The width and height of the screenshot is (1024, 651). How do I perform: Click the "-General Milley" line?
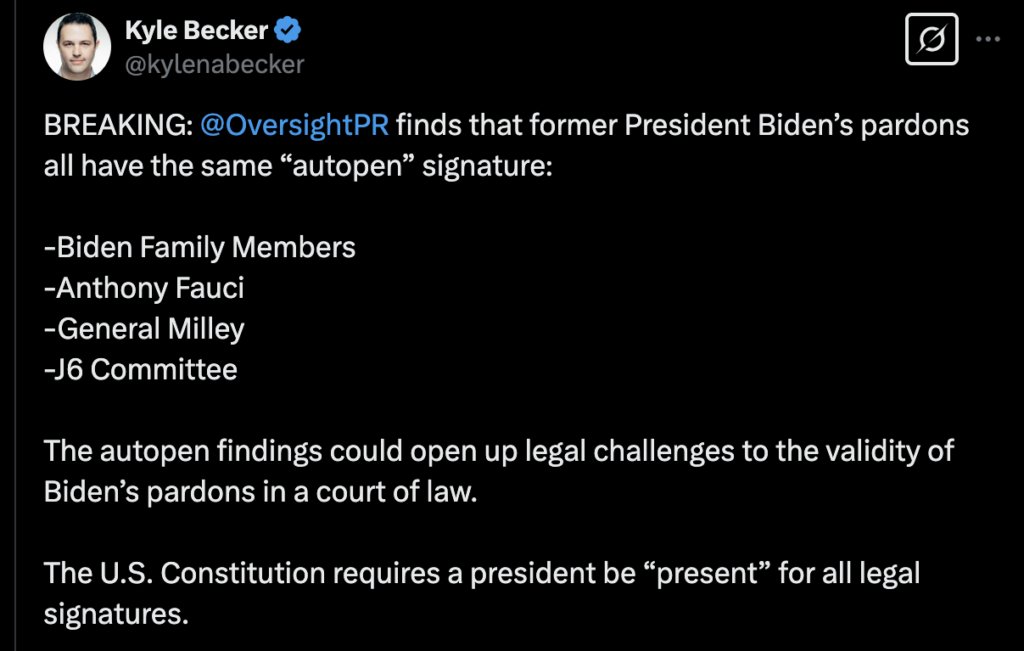coord(145,329)
